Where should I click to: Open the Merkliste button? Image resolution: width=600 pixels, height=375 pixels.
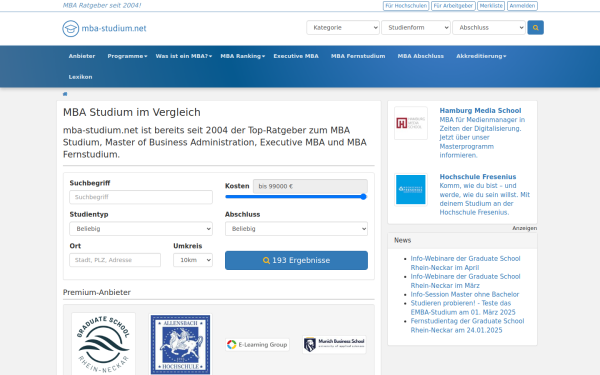(491, 6)
